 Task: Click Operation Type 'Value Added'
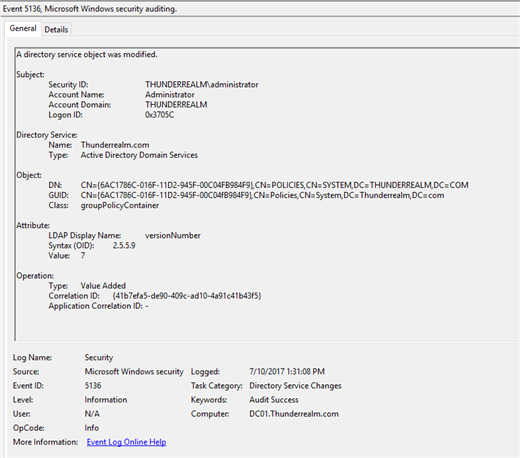pos(103,286)
